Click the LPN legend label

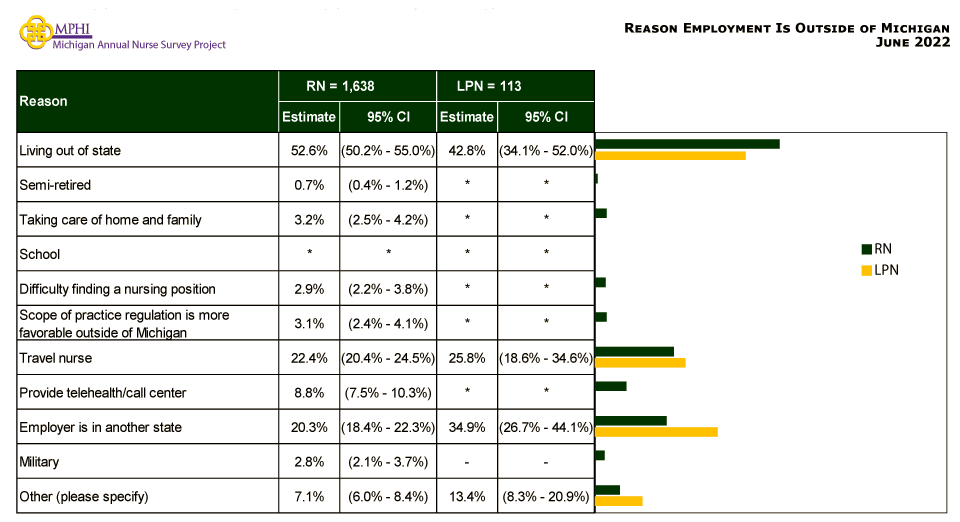(x=887, y=270)
